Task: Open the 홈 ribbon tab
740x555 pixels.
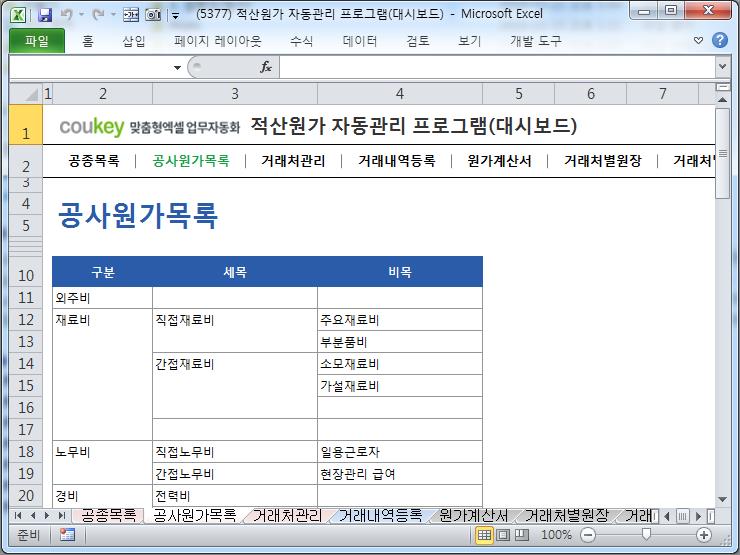Action: (88, 41)
